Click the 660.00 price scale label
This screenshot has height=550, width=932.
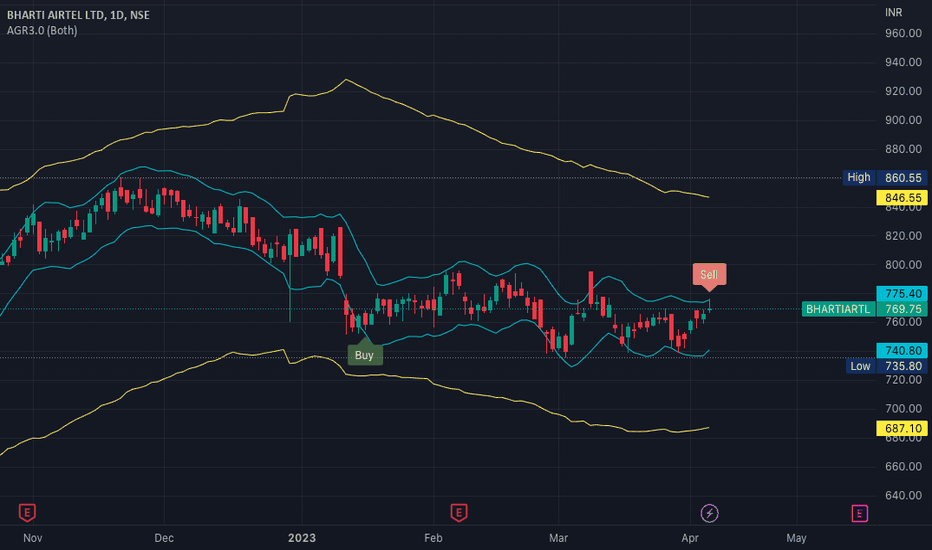click(x=903, y=466)
